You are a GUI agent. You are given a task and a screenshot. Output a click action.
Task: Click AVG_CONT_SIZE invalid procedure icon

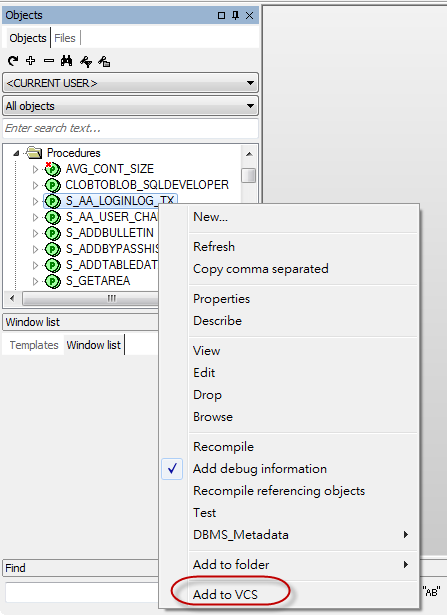(53, 169)
